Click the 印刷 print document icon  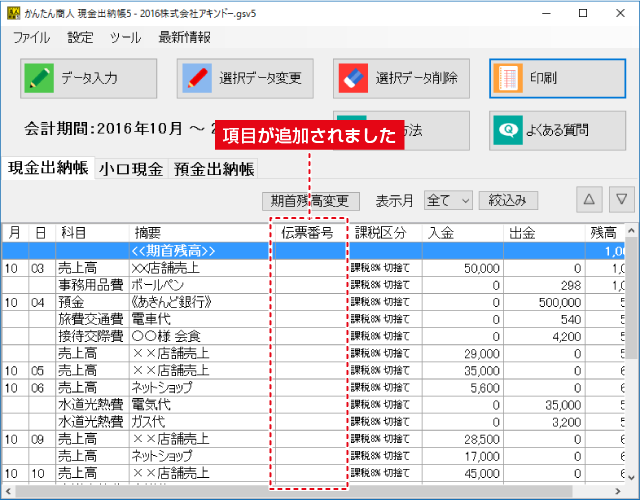click(510, 77)
